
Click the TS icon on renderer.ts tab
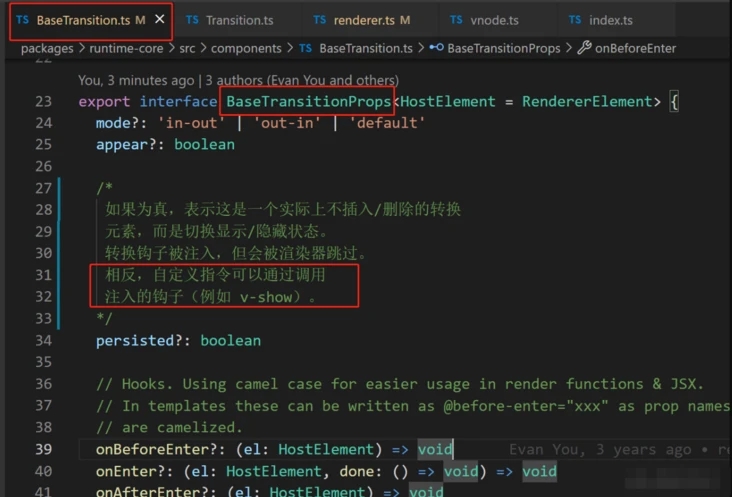point(320,20)
